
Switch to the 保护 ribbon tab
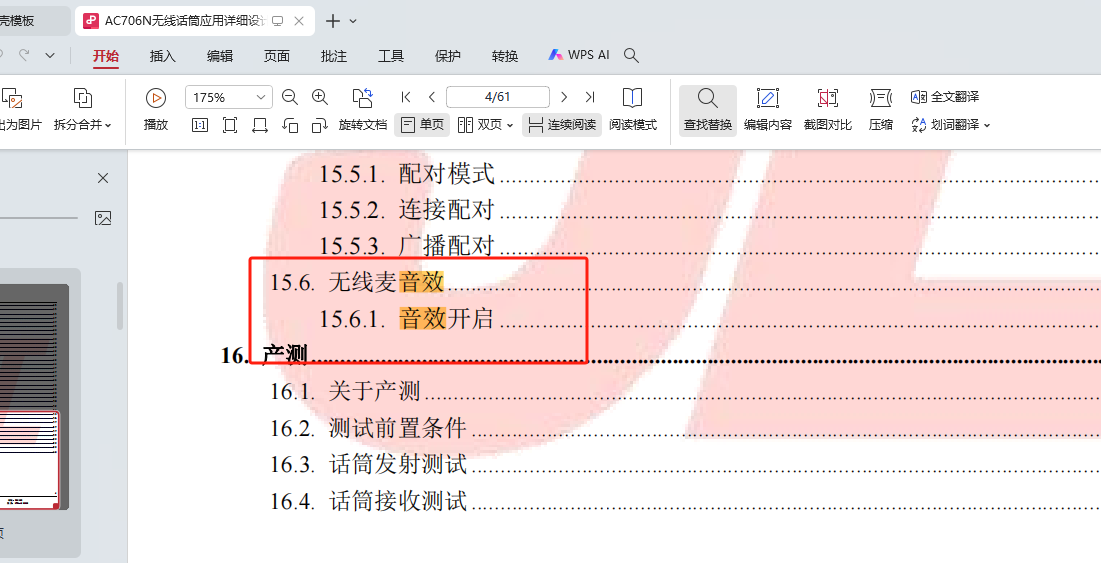pyautogui.click(x=448, y=56)
